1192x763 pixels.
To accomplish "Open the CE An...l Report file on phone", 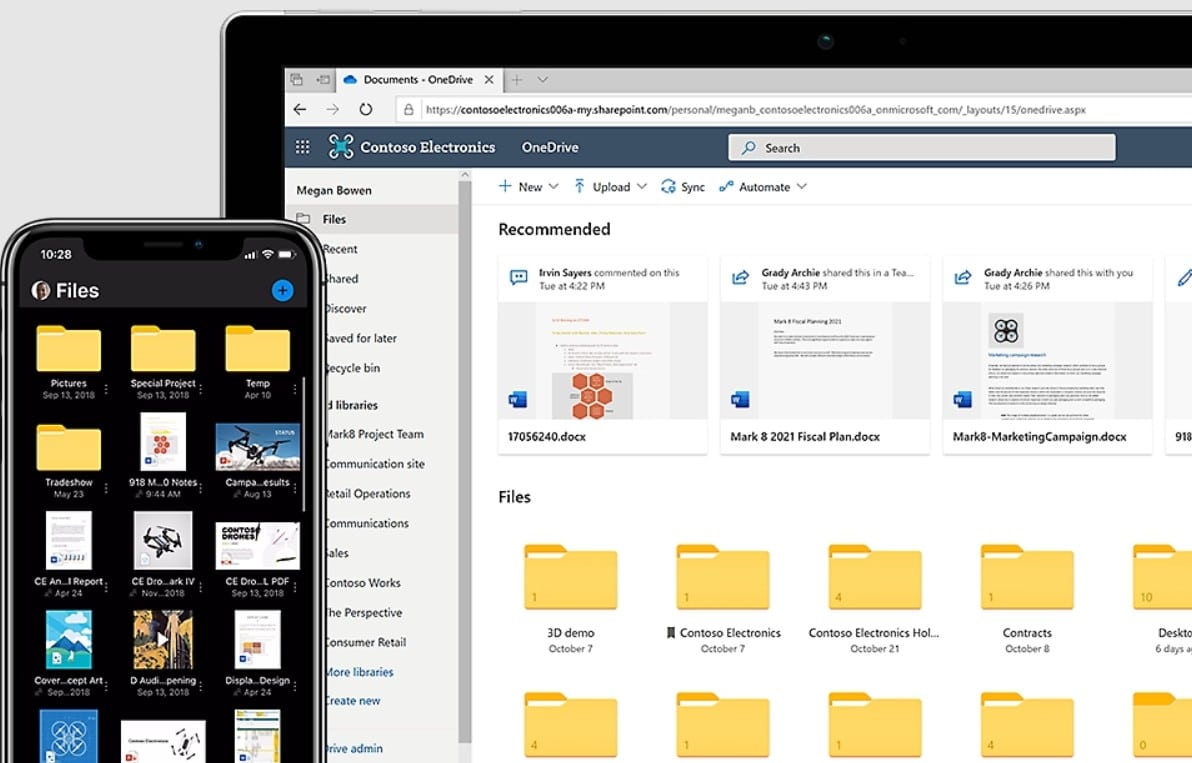I will pyautogui.click(x=68, y=540).
